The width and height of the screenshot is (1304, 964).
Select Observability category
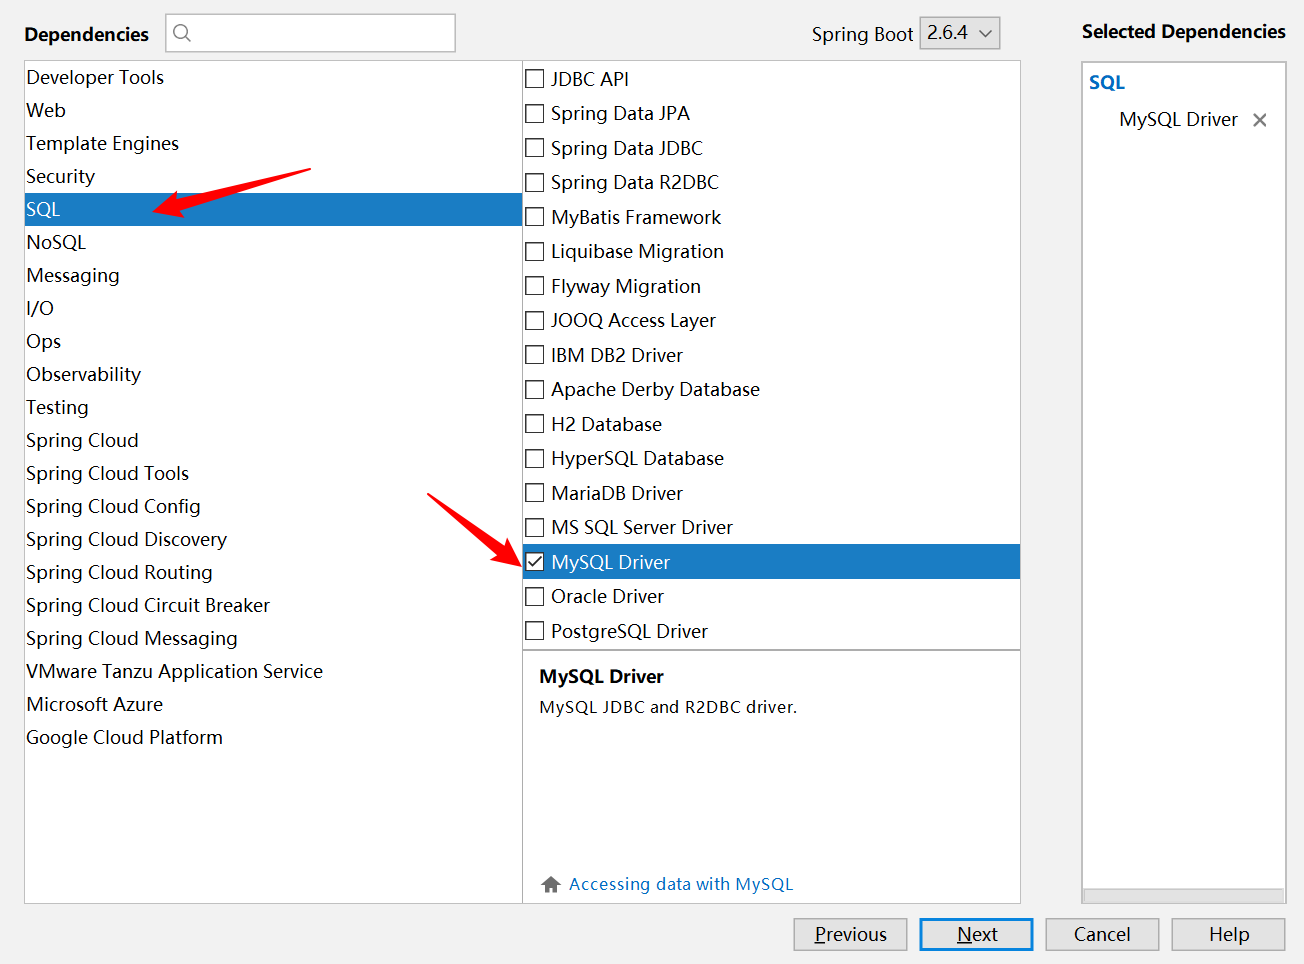coord(273,374)
